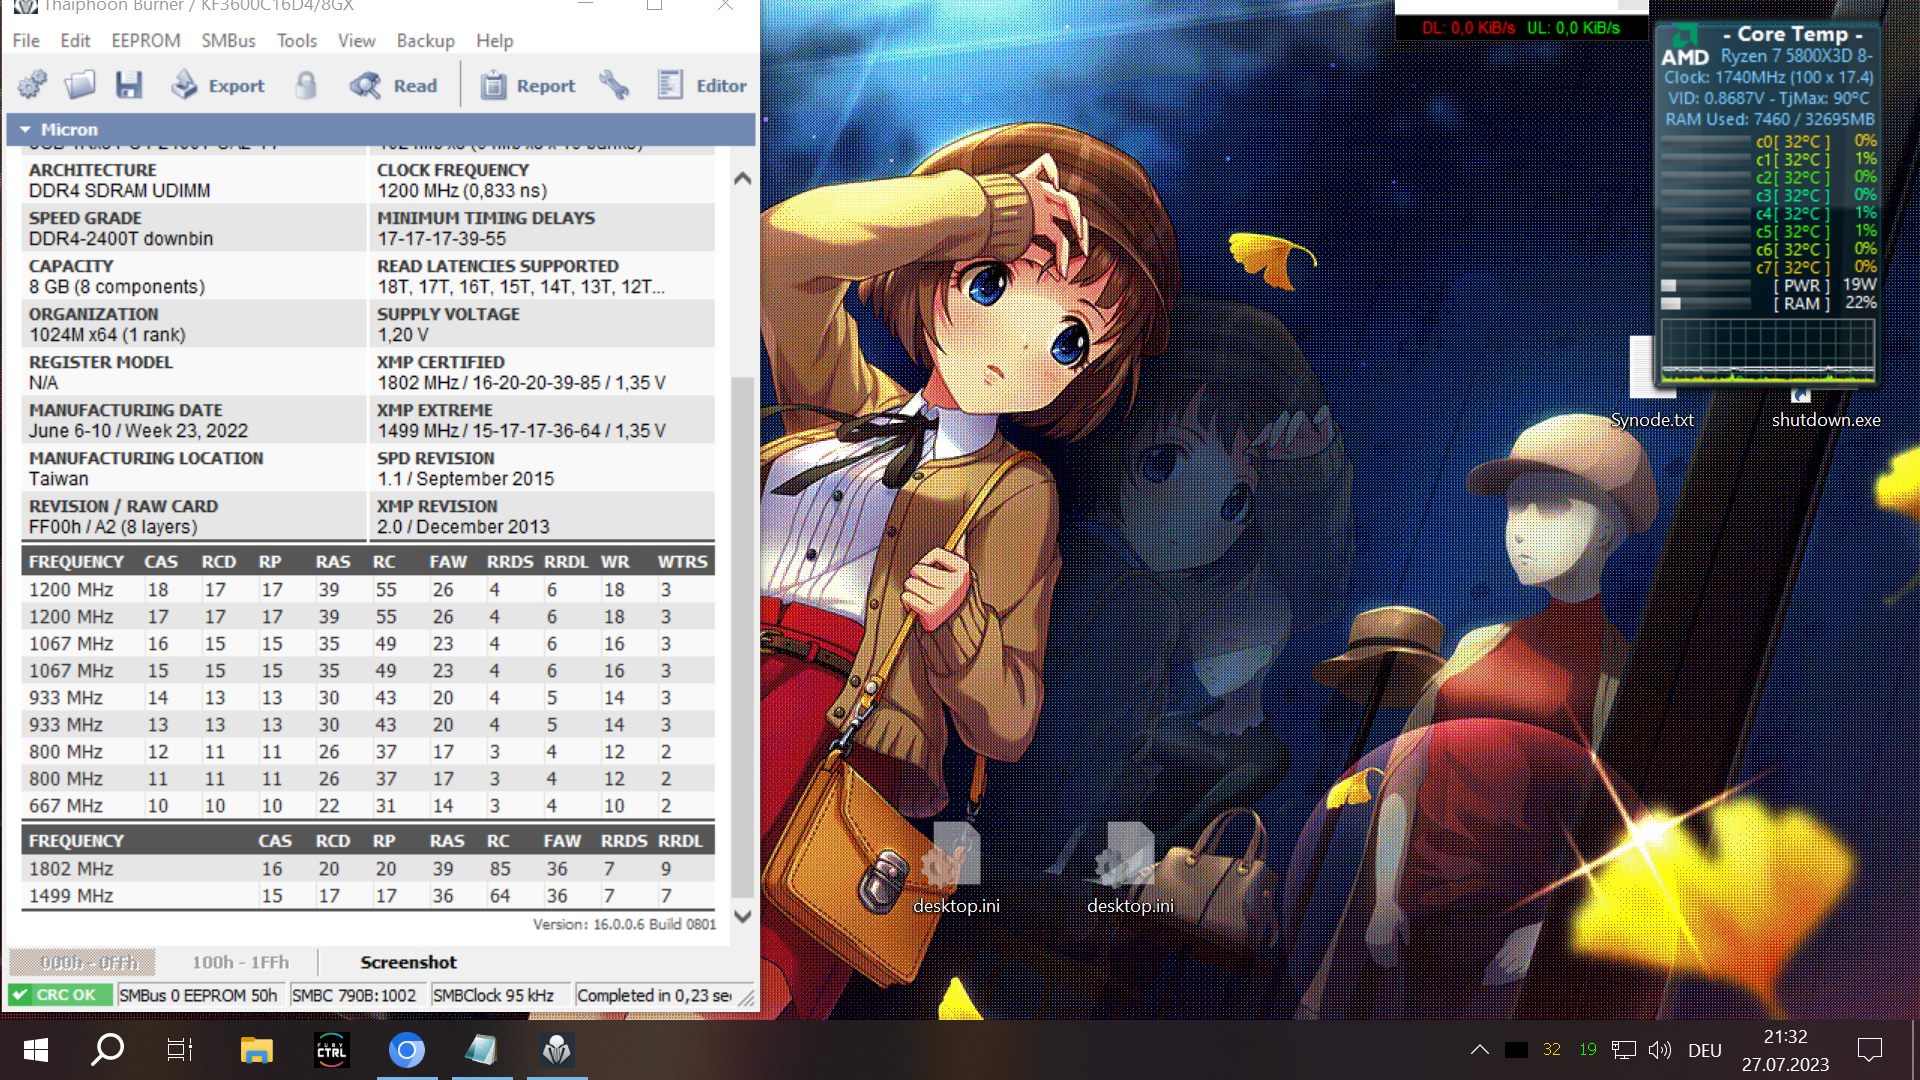Open file using folder toolbar icon

(80, 85)
